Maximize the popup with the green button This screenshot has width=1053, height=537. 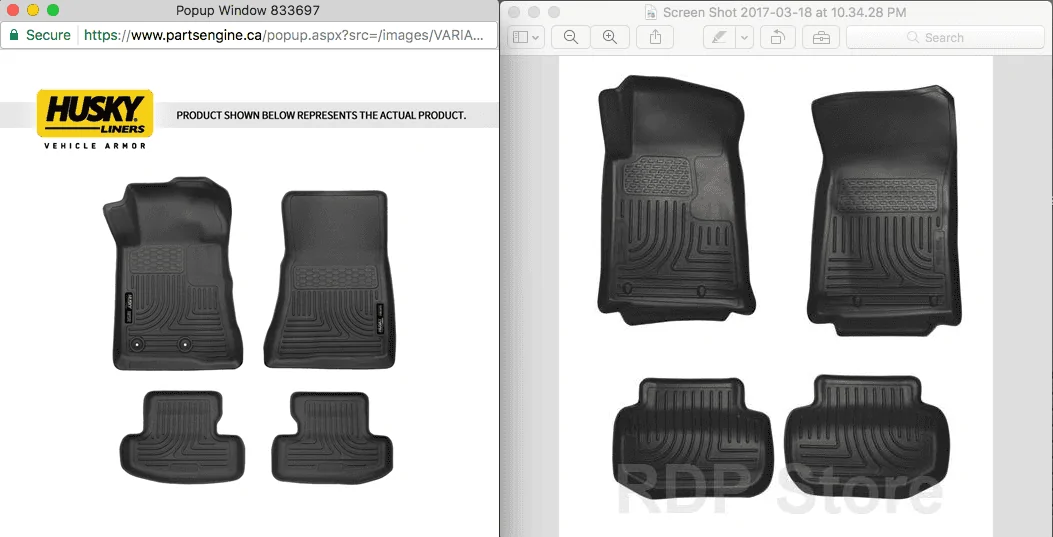click(x=53, y=10)
